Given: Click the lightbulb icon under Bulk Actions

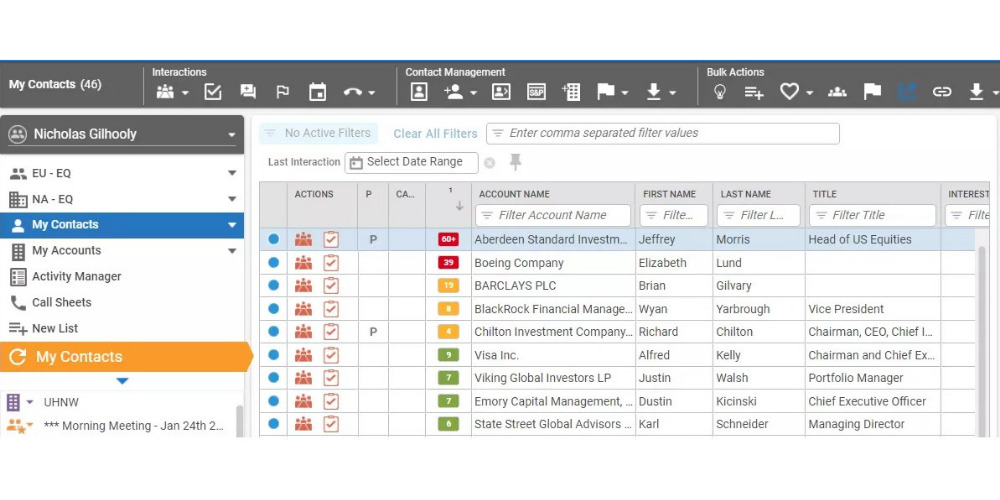Looking at the screenshot, I should point(719,92).
